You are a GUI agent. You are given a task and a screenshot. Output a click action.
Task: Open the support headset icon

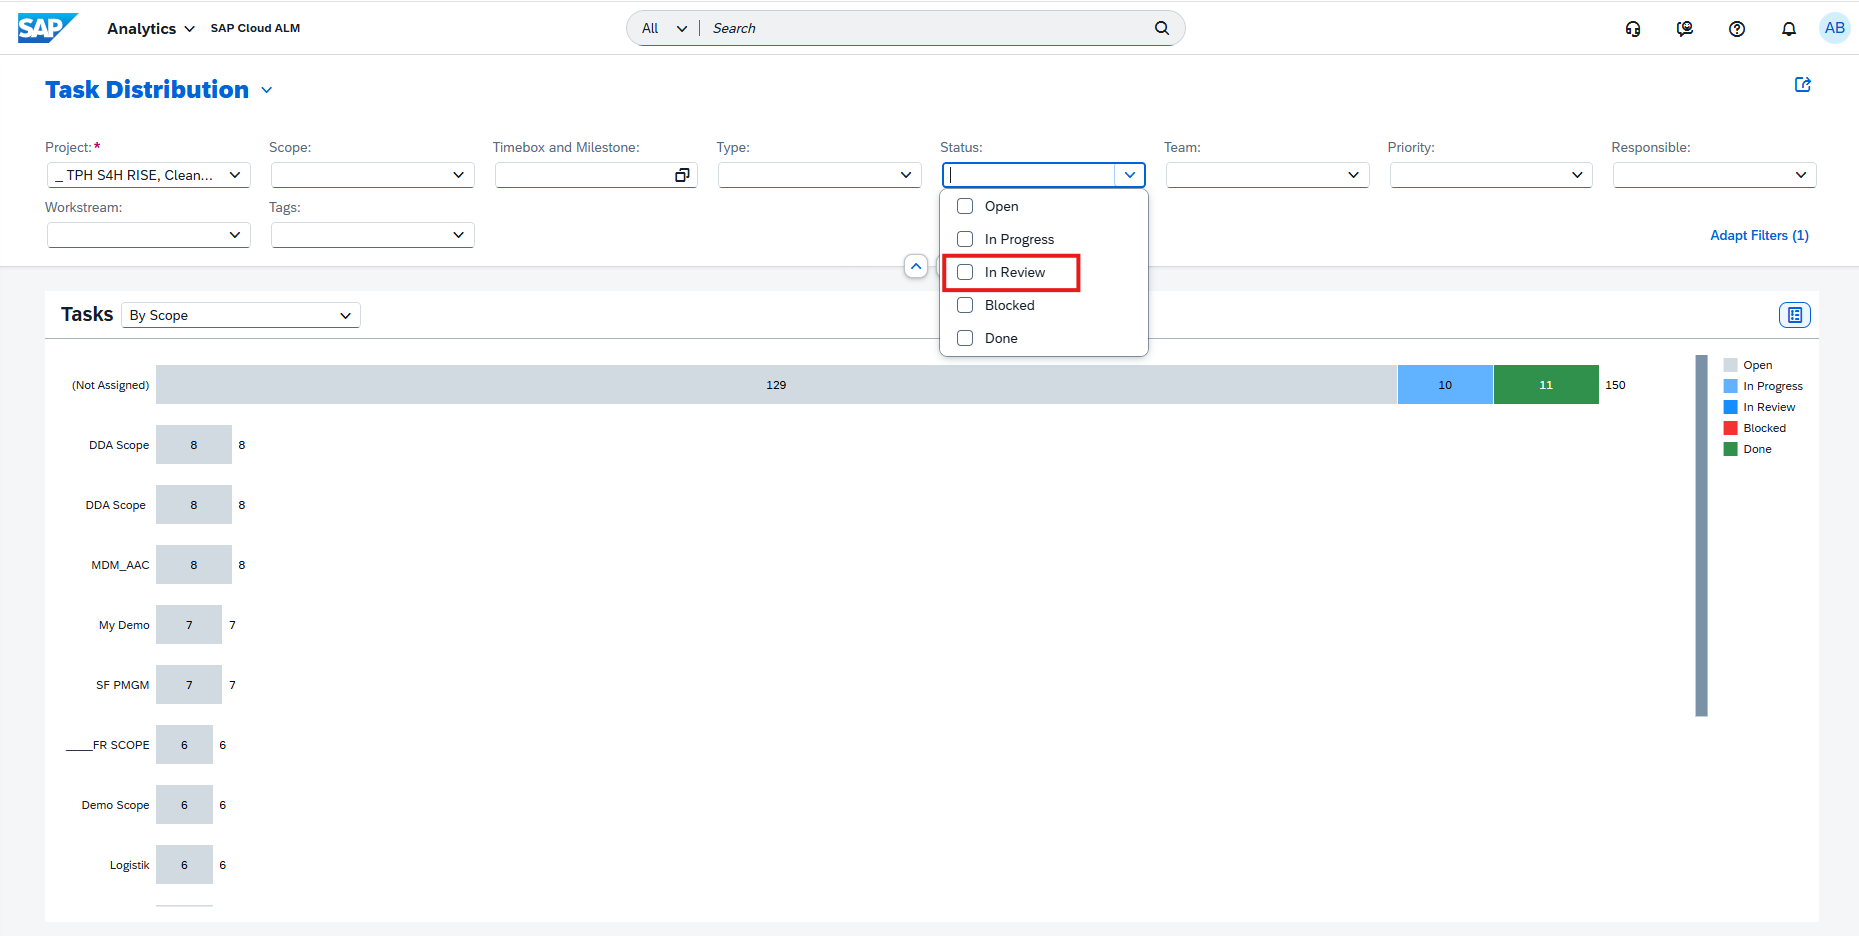pos(1633,28)
